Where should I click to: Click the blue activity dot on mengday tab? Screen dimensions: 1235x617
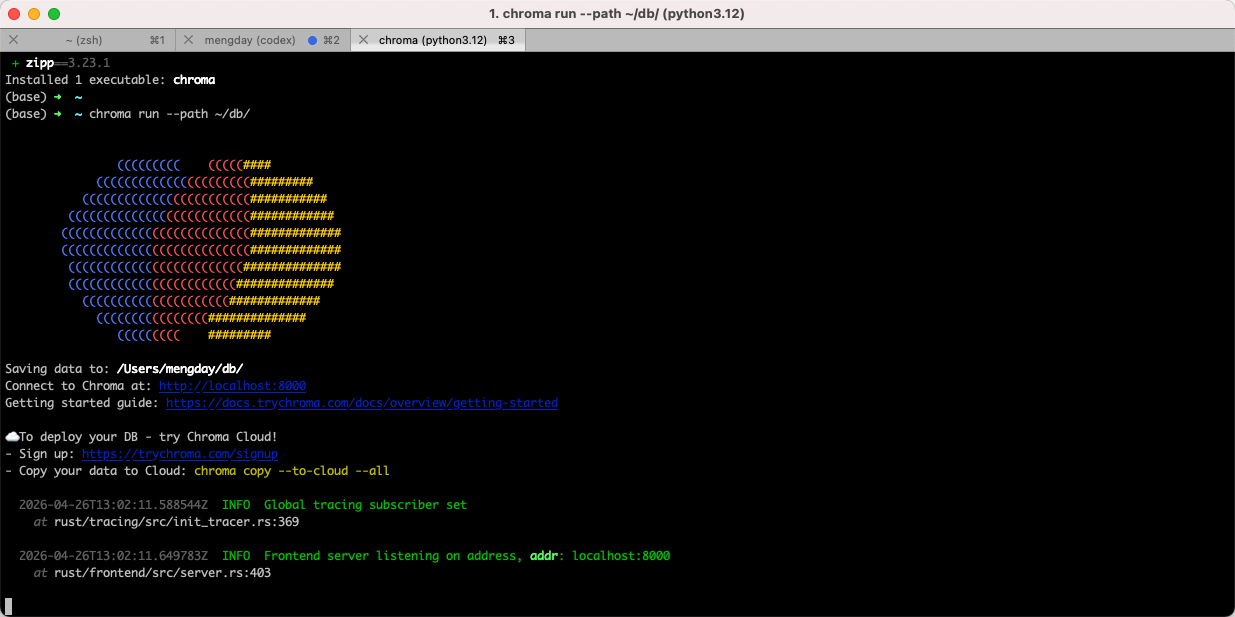pos(313,40)
